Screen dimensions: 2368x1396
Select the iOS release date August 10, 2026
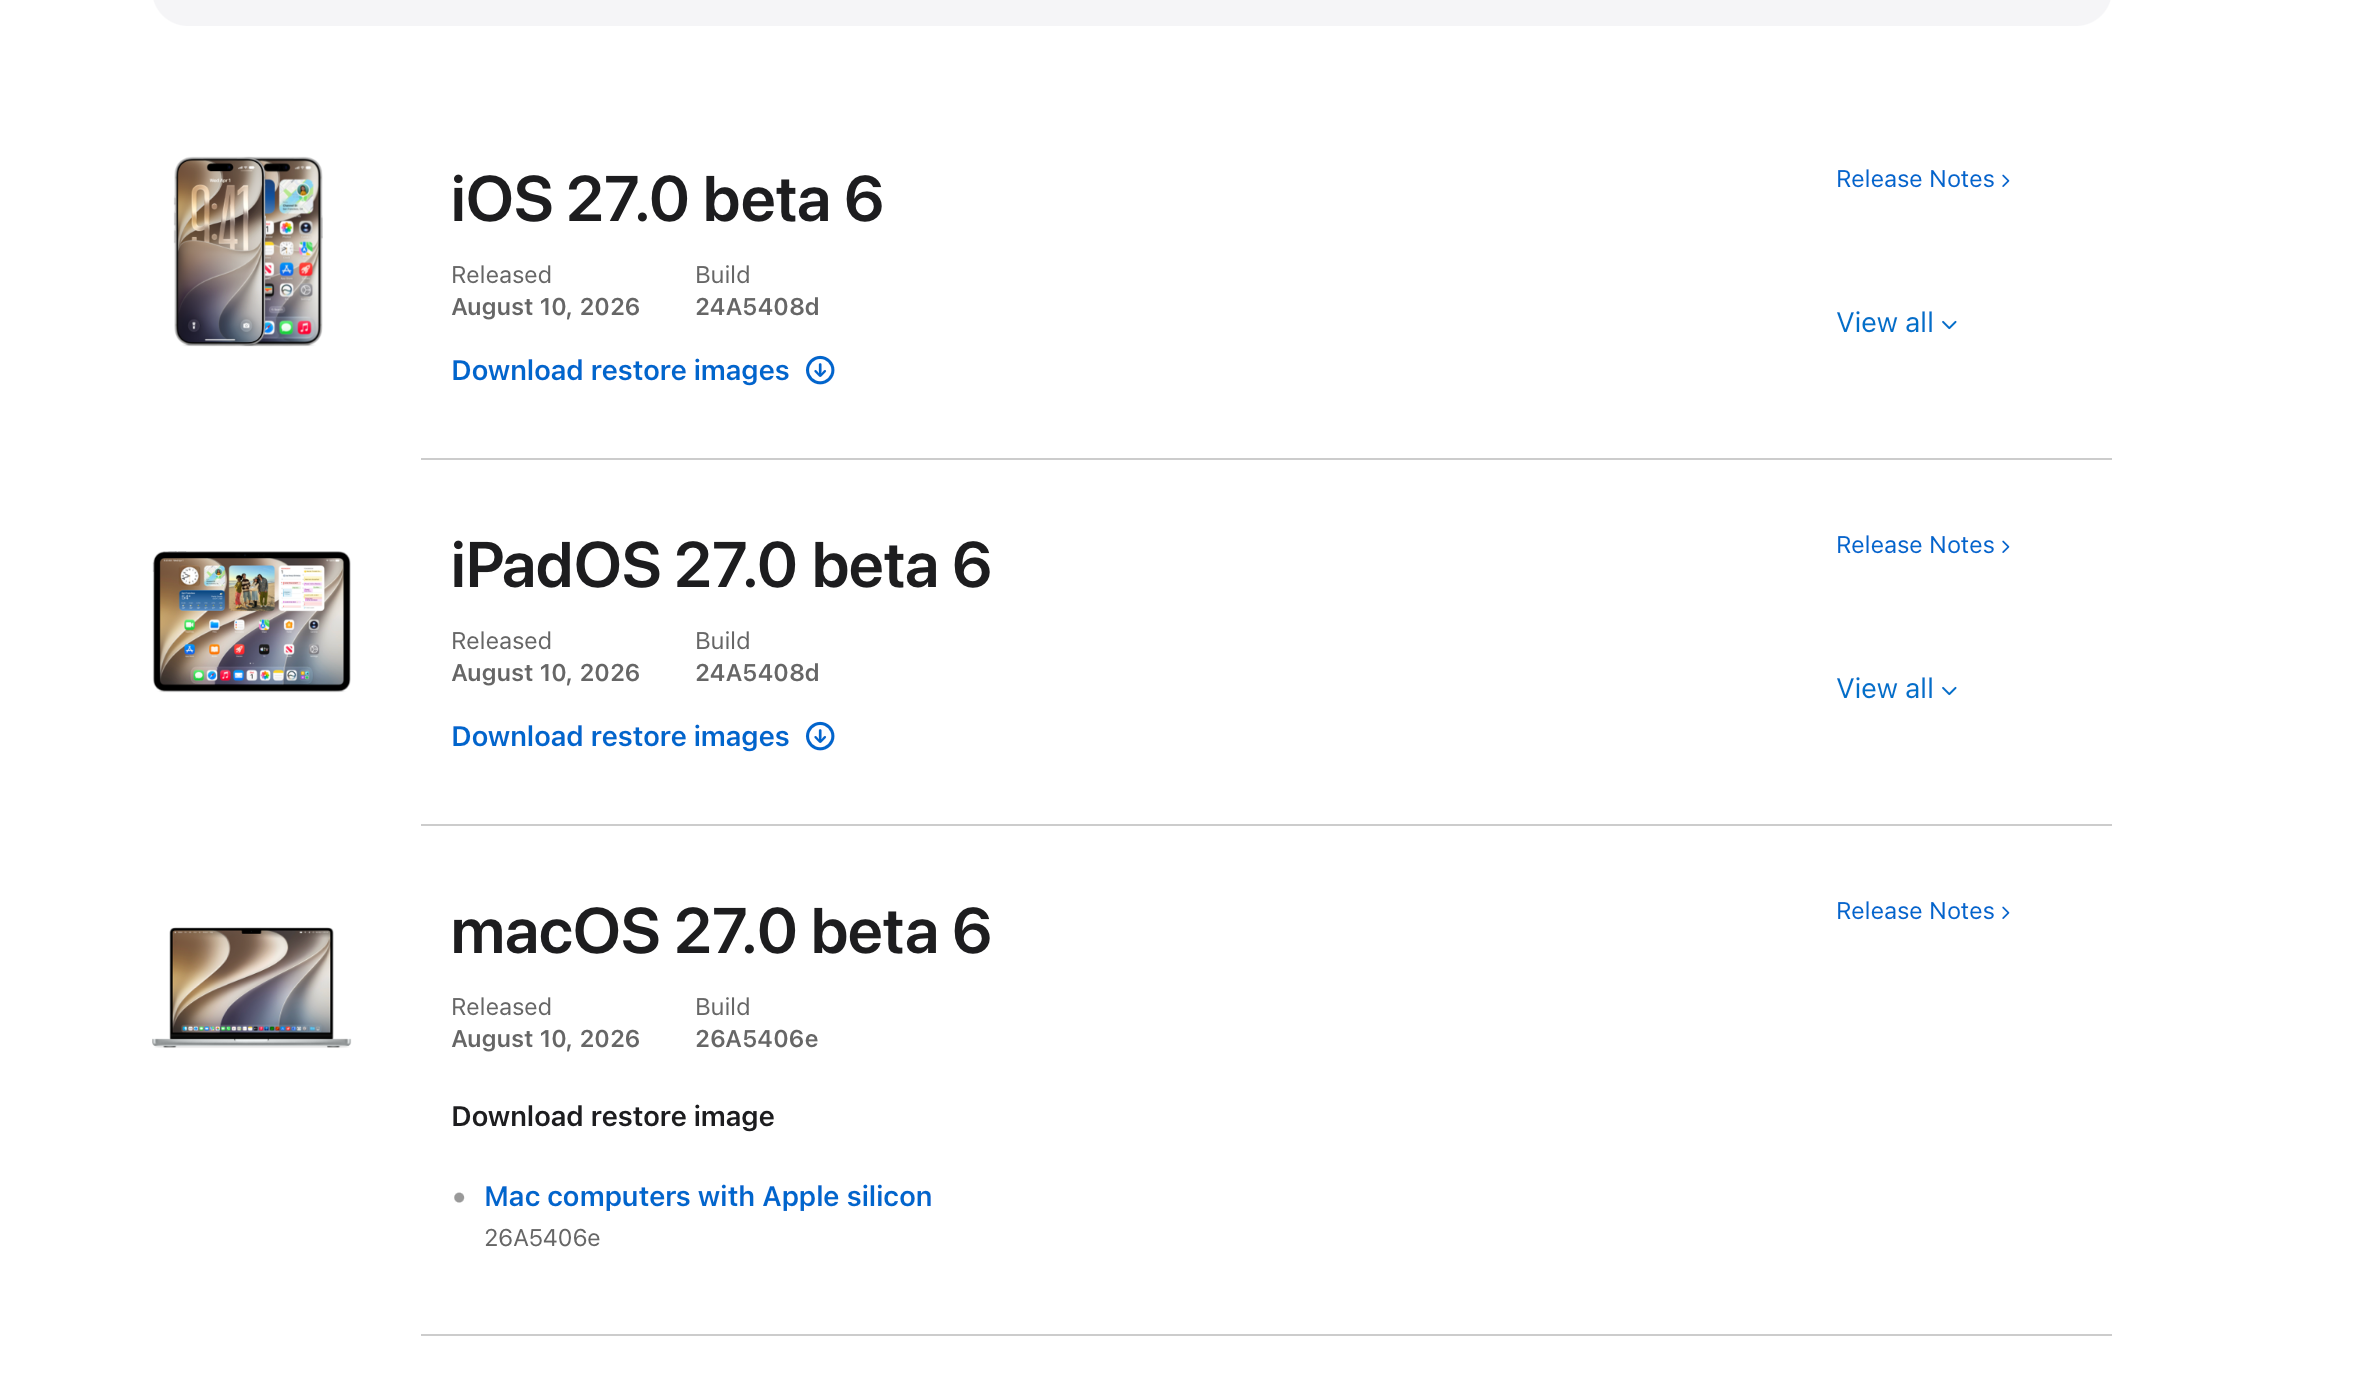[x=545, y=307]
